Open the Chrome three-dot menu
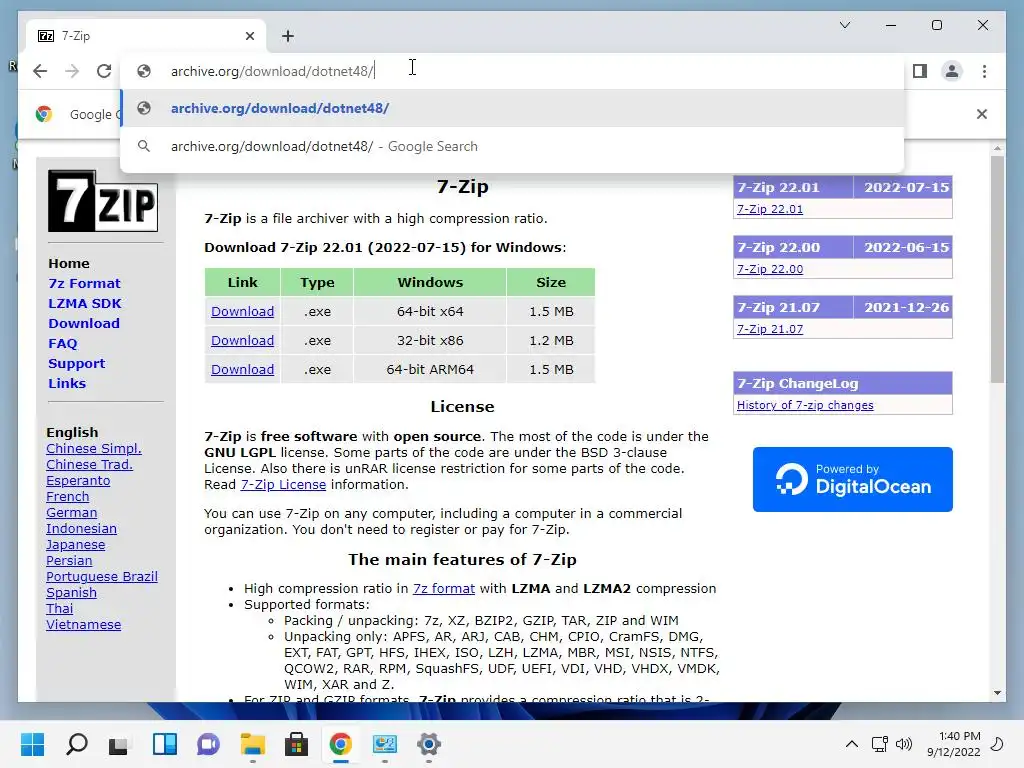 [984, 71]
